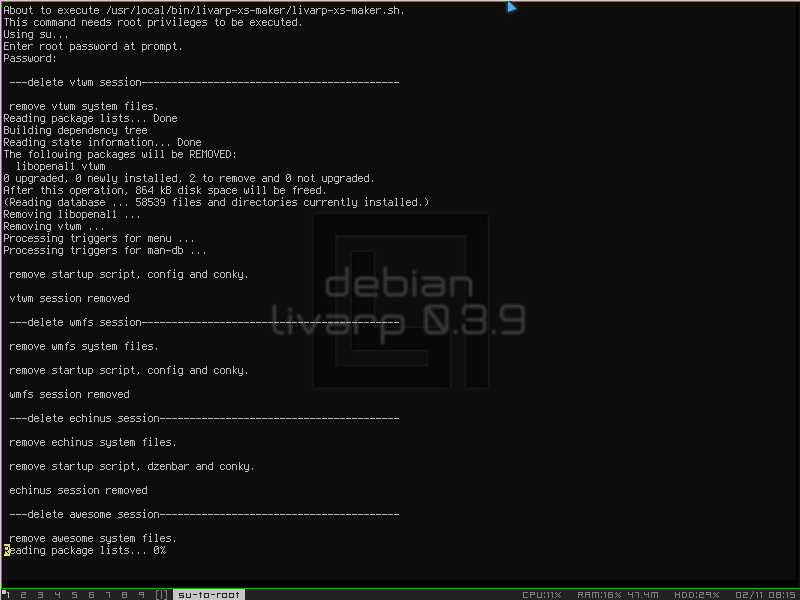Click the 'Building dependency tree' line

point(76,130)
